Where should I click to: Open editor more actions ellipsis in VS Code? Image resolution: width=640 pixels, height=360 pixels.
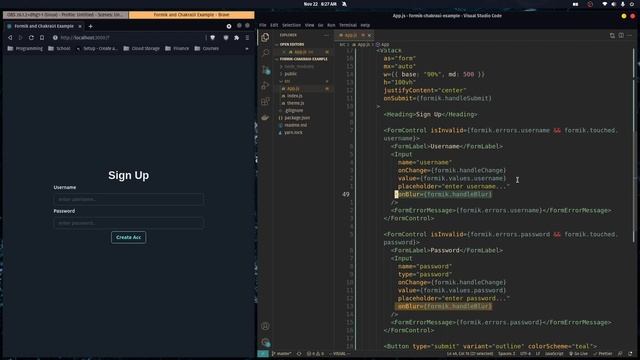click(630, 36)
